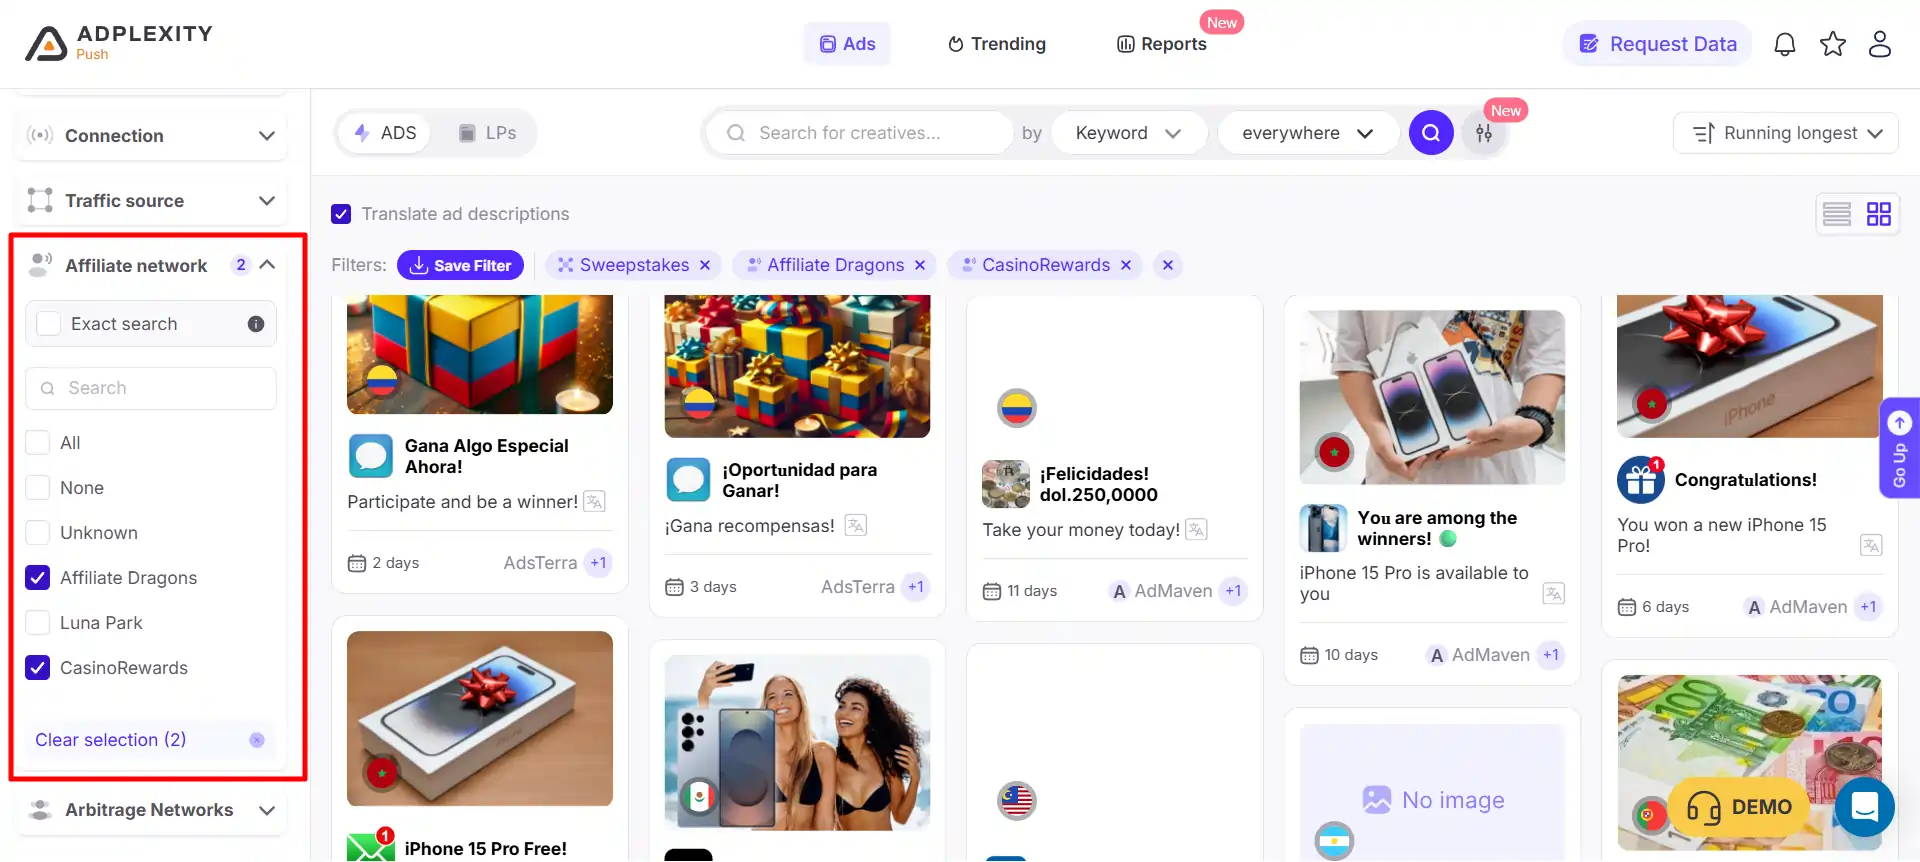The height and width of the screenshot is (862, 1920).
Task: Click AdsTerra label on 3 days card
Action: tap(858, 587)
